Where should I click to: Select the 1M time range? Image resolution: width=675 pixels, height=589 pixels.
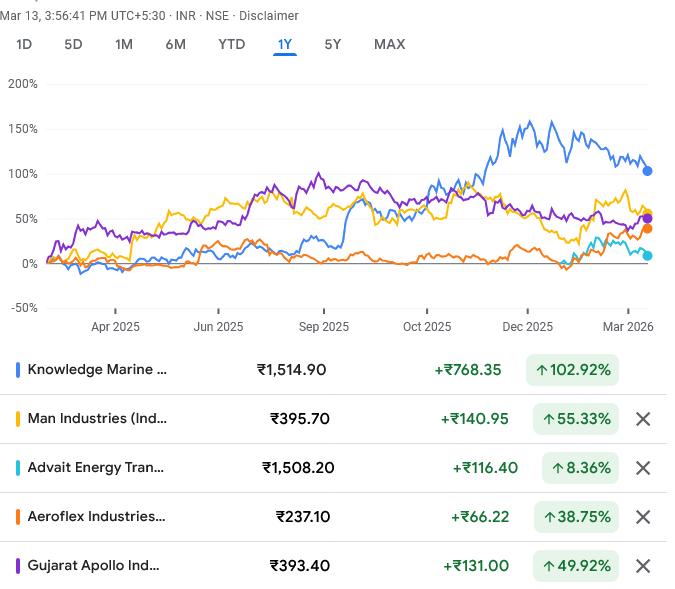pos(124,44)
